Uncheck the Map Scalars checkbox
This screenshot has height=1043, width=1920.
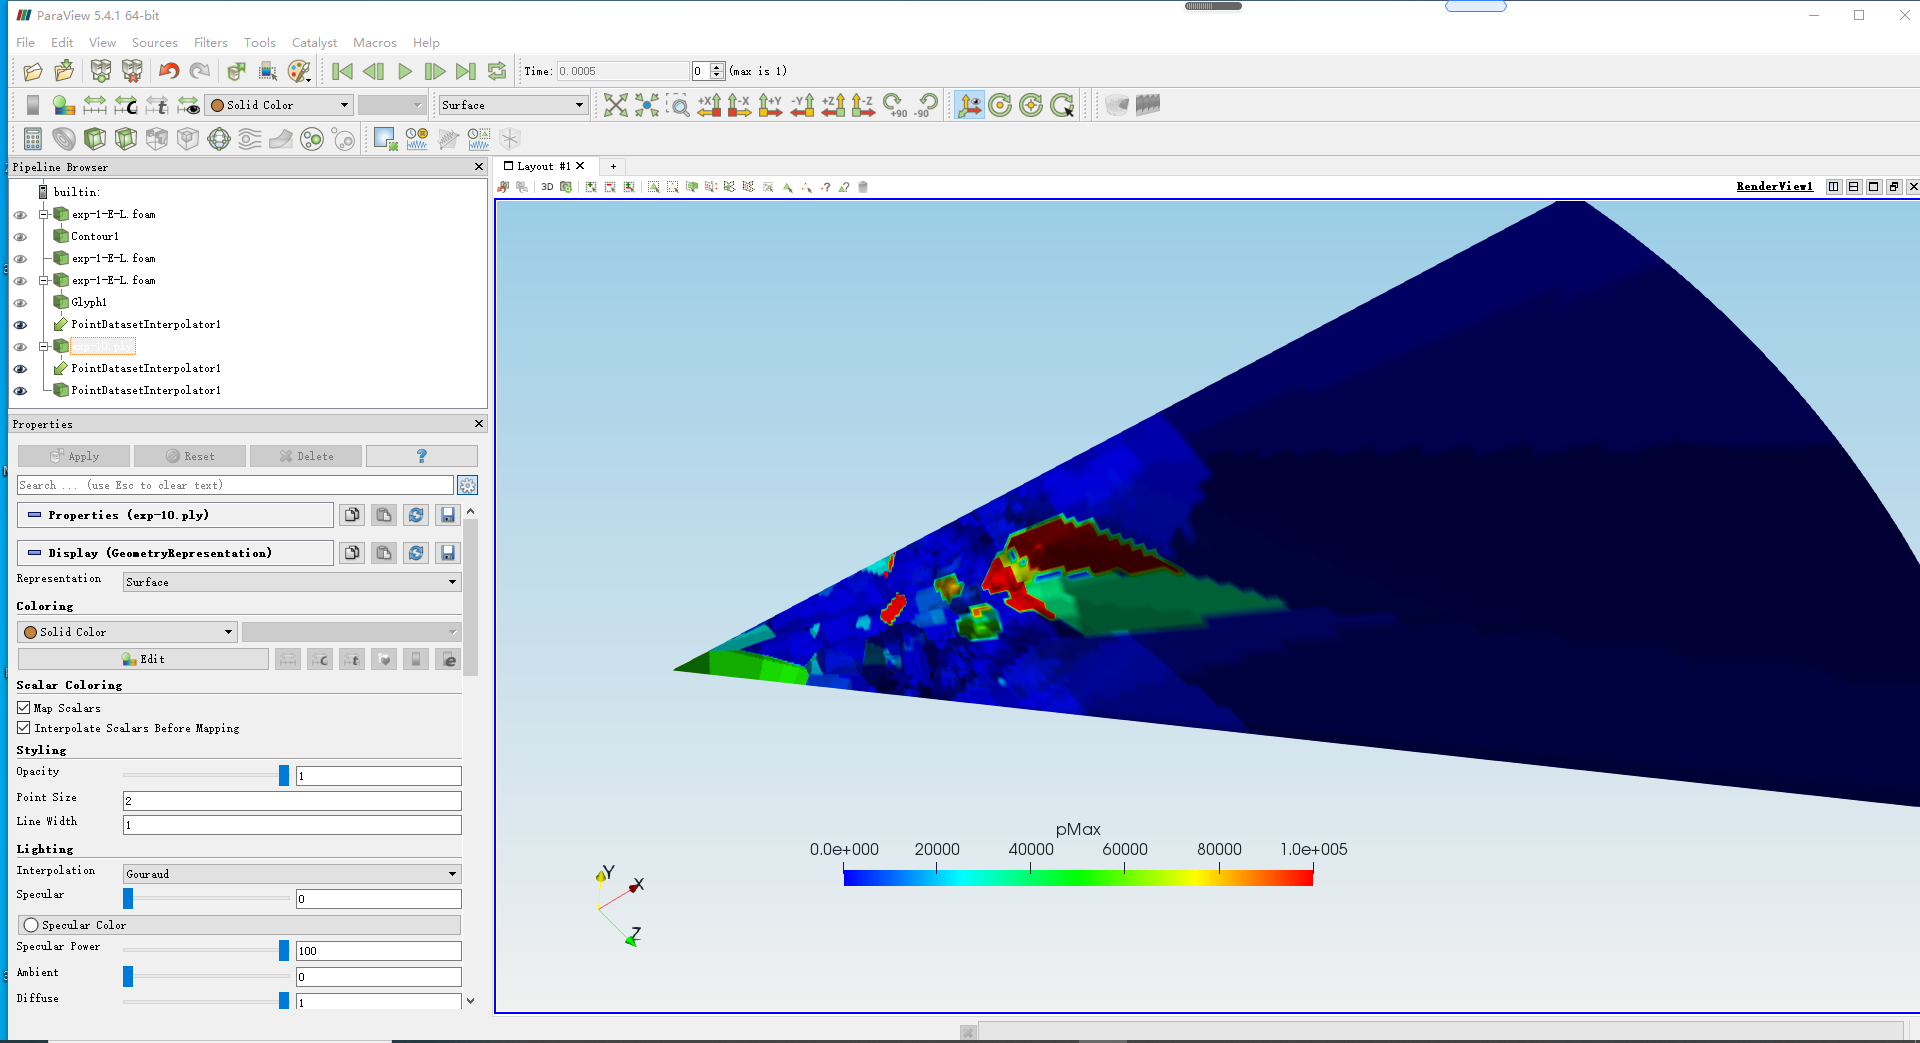click(24, 708)
